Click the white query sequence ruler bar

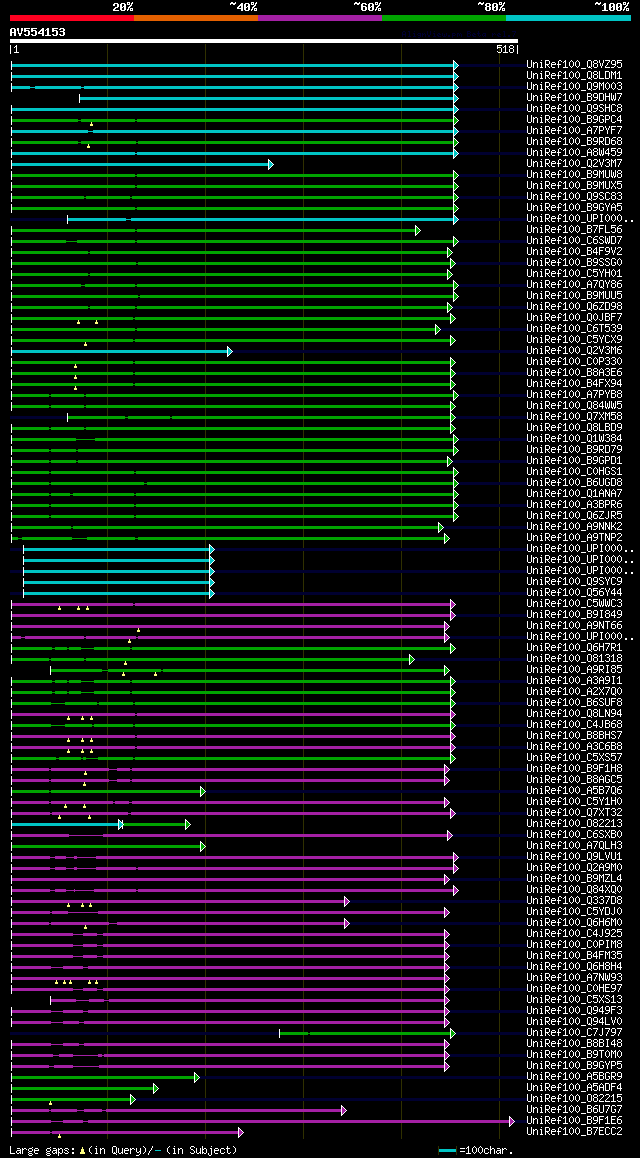point(264,41)
